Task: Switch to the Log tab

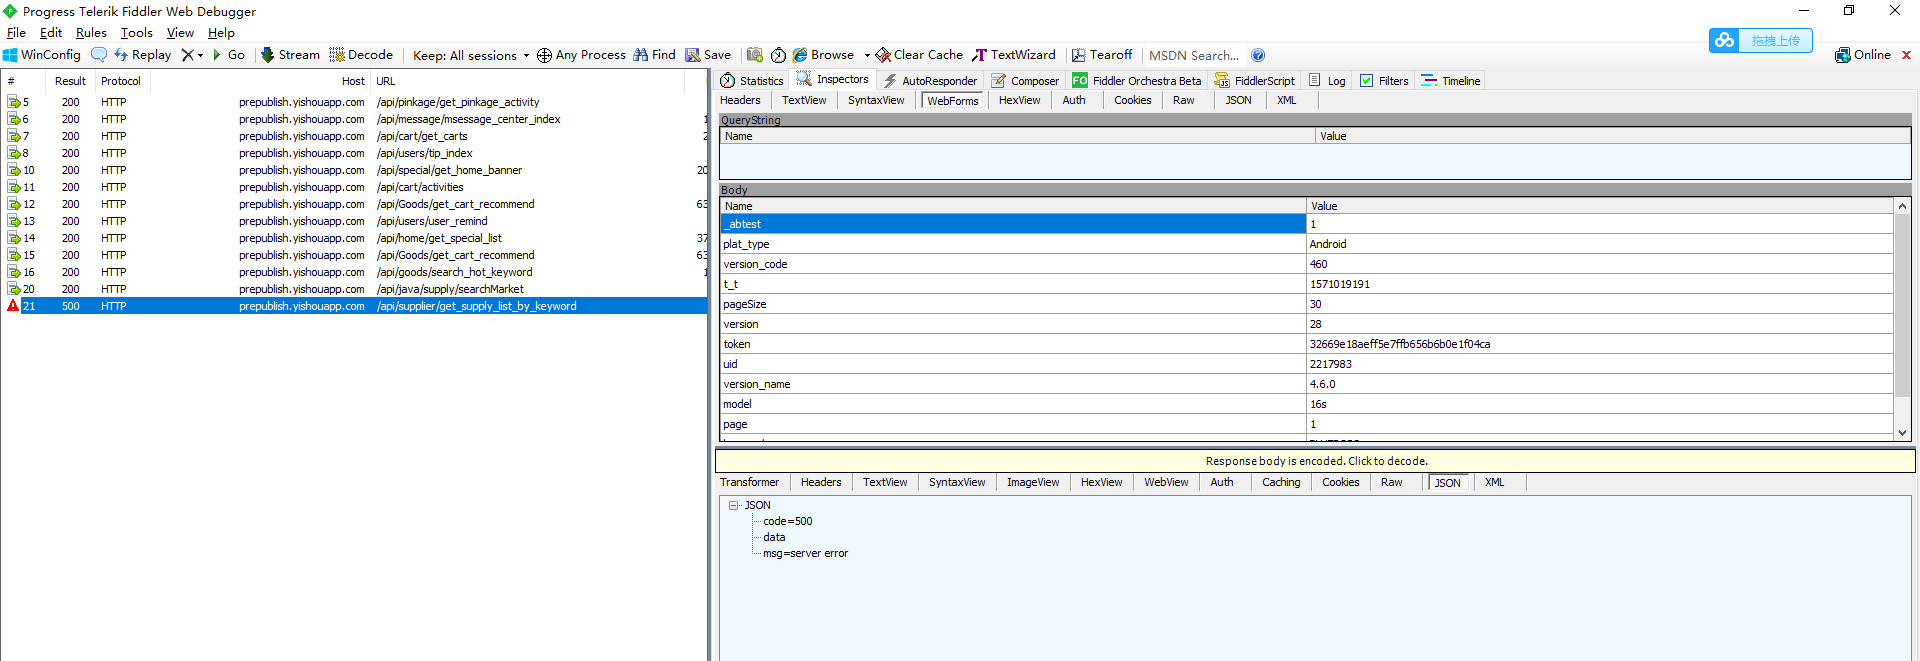Action: [x=1327, y=81]
